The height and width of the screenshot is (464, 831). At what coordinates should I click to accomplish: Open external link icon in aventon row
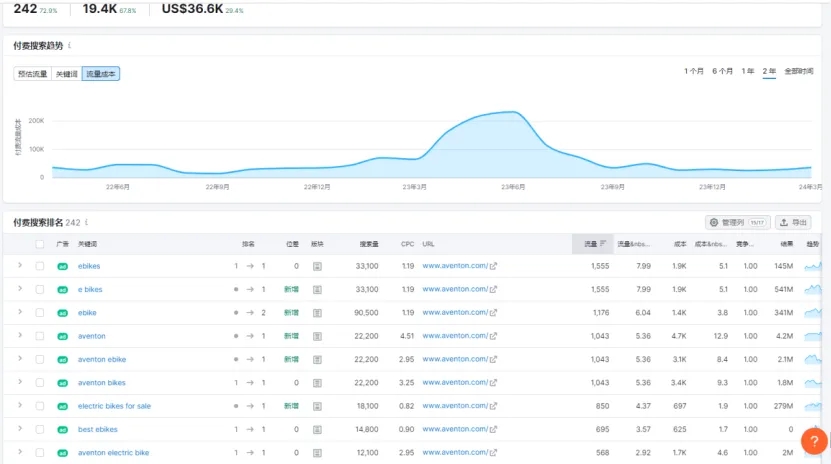coord(493,336)
